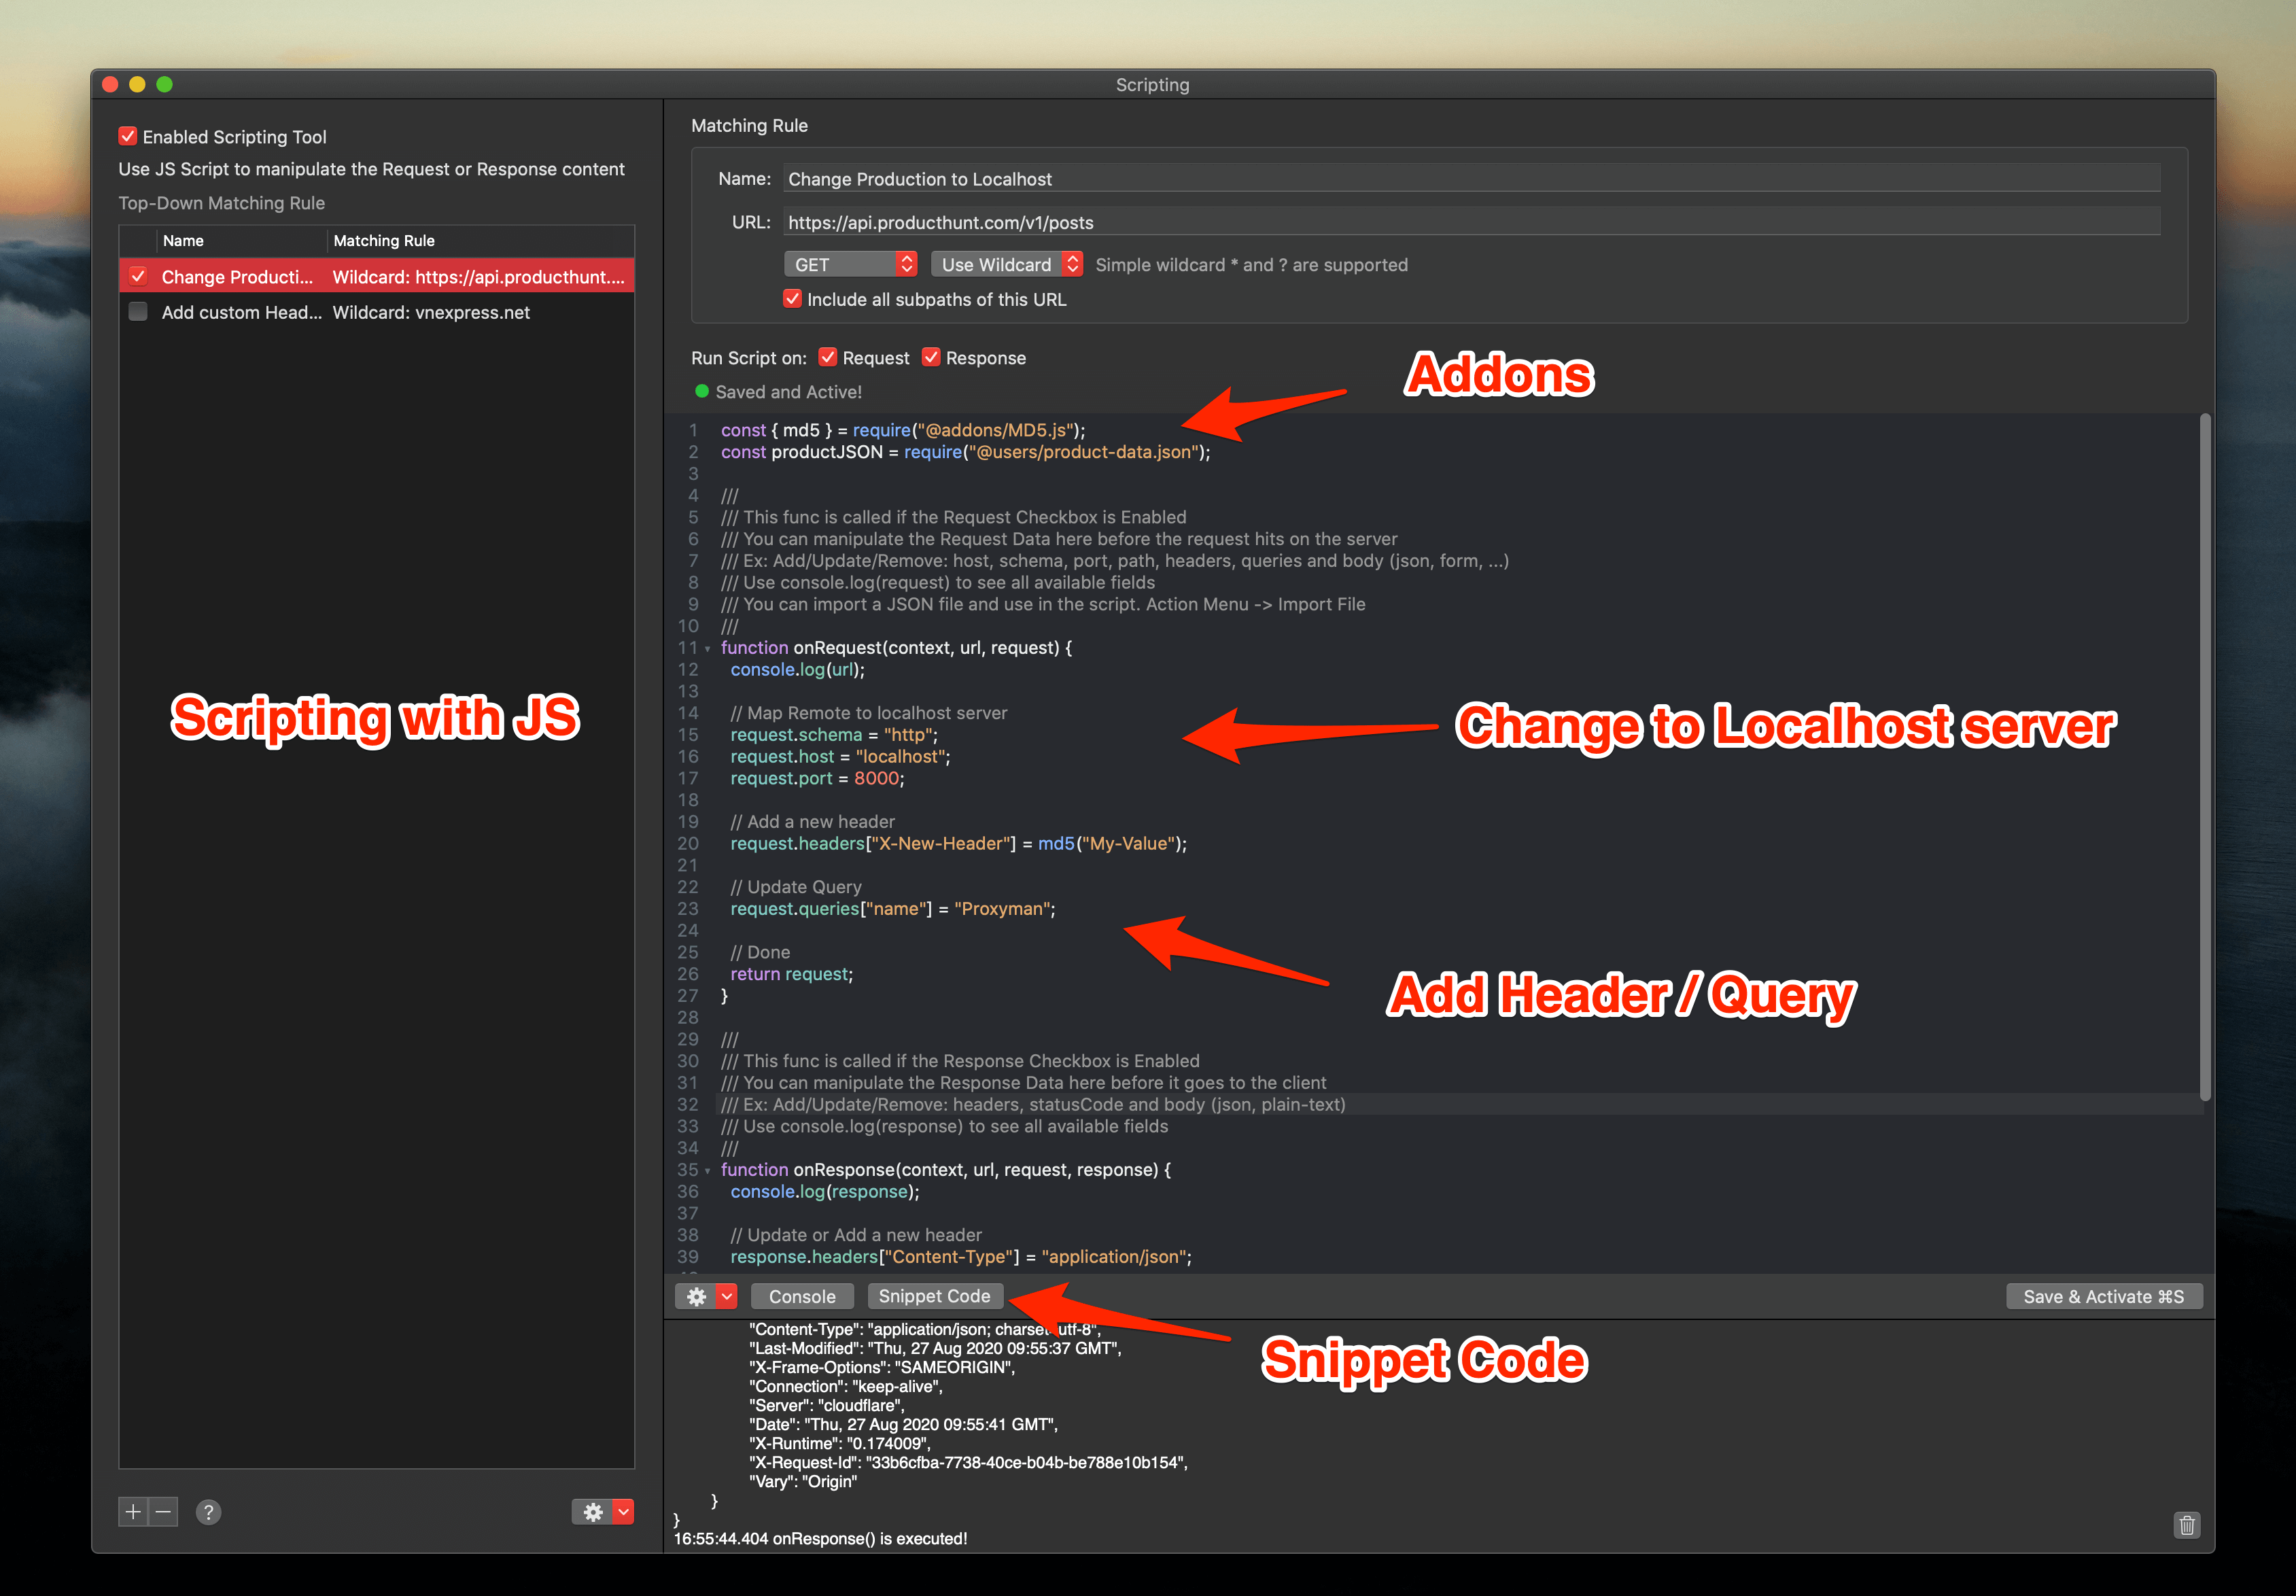Click the plus button to add rule

coord(133,1512)
